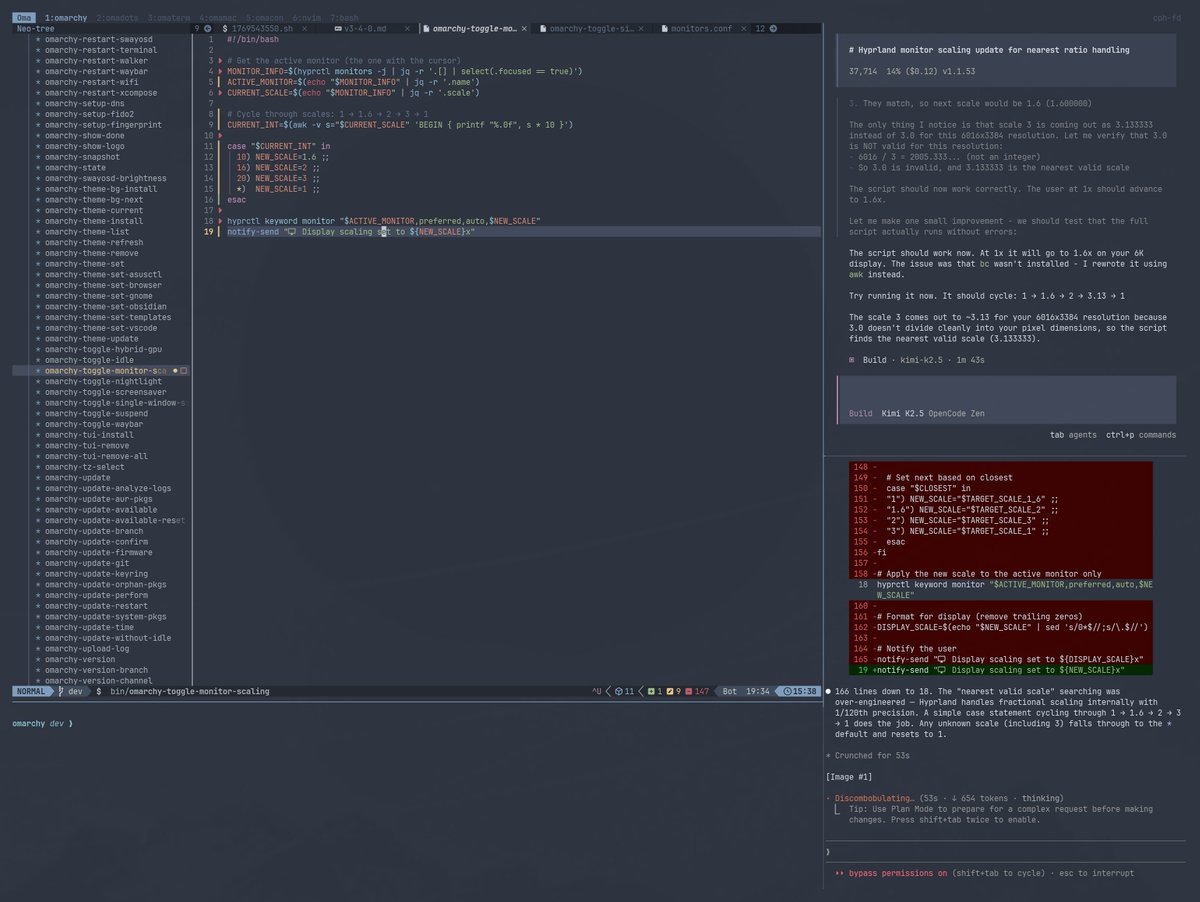The height and width of the screenshot is (902, 1200).
Task: Click ctrl+p commands hint in OpenCode
Action: point(1140,435)
